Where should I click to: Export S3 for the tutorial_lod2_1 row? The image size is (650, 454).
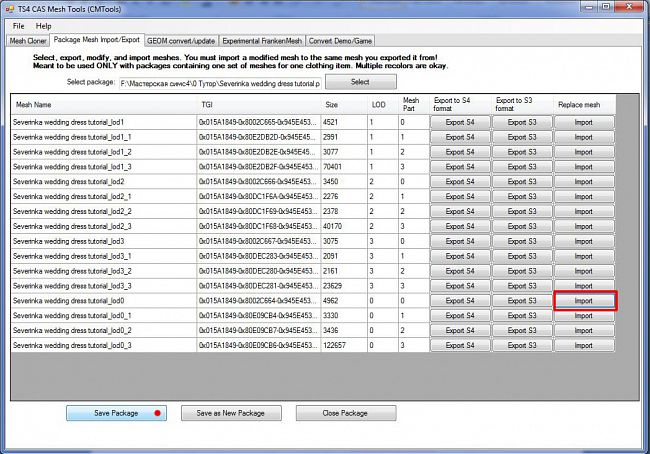522,197
